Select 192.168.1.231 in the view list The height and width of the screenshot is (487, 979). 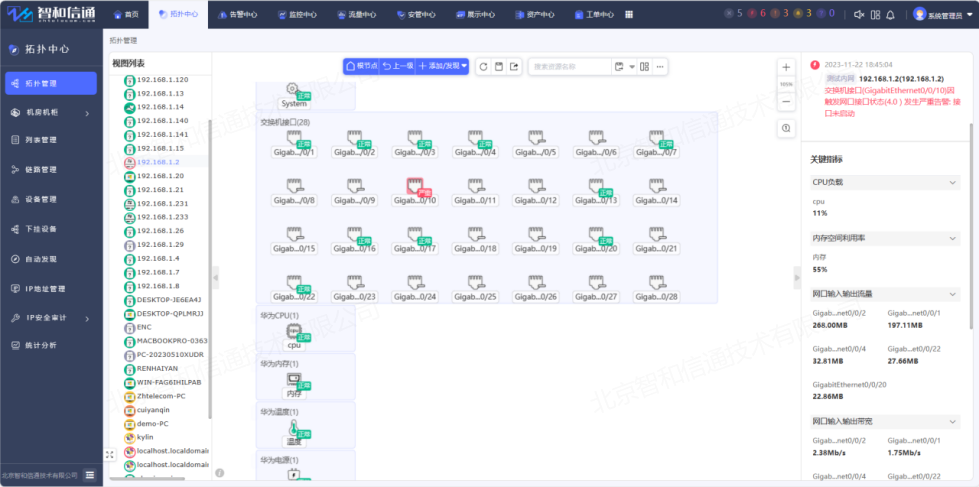click(160, 204)
